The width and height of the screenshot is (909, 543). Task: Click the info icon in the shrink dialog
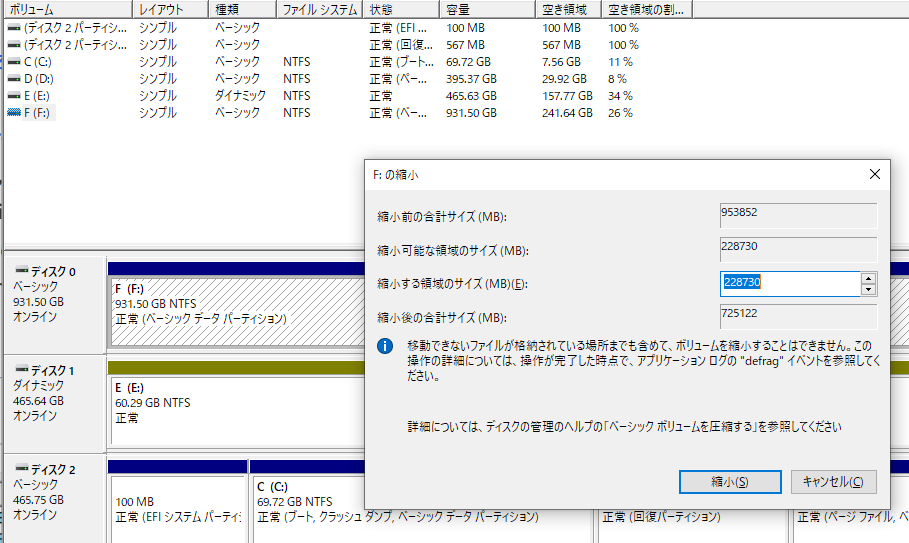coord(385,346)
